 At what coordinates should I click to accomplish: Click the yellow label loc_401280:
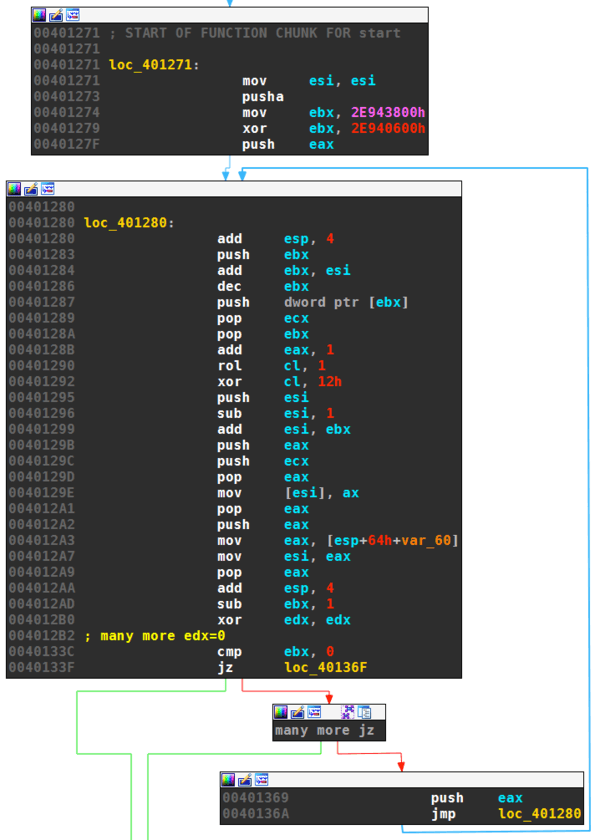[x=129, y=223]
